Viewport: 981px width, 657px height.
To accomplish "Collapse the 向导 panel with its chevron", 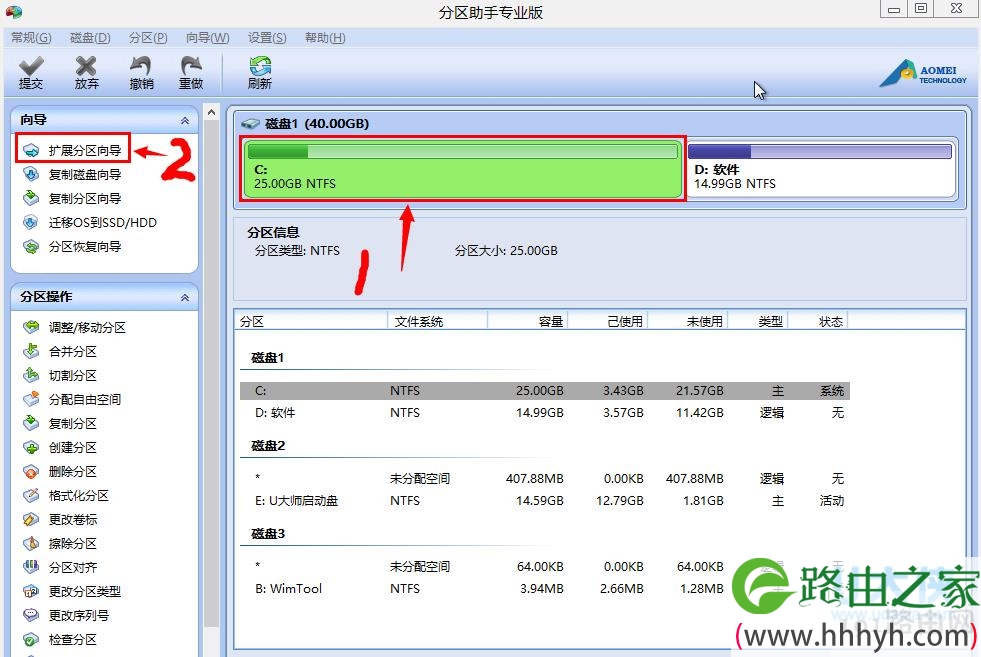I will pos(184,120).
